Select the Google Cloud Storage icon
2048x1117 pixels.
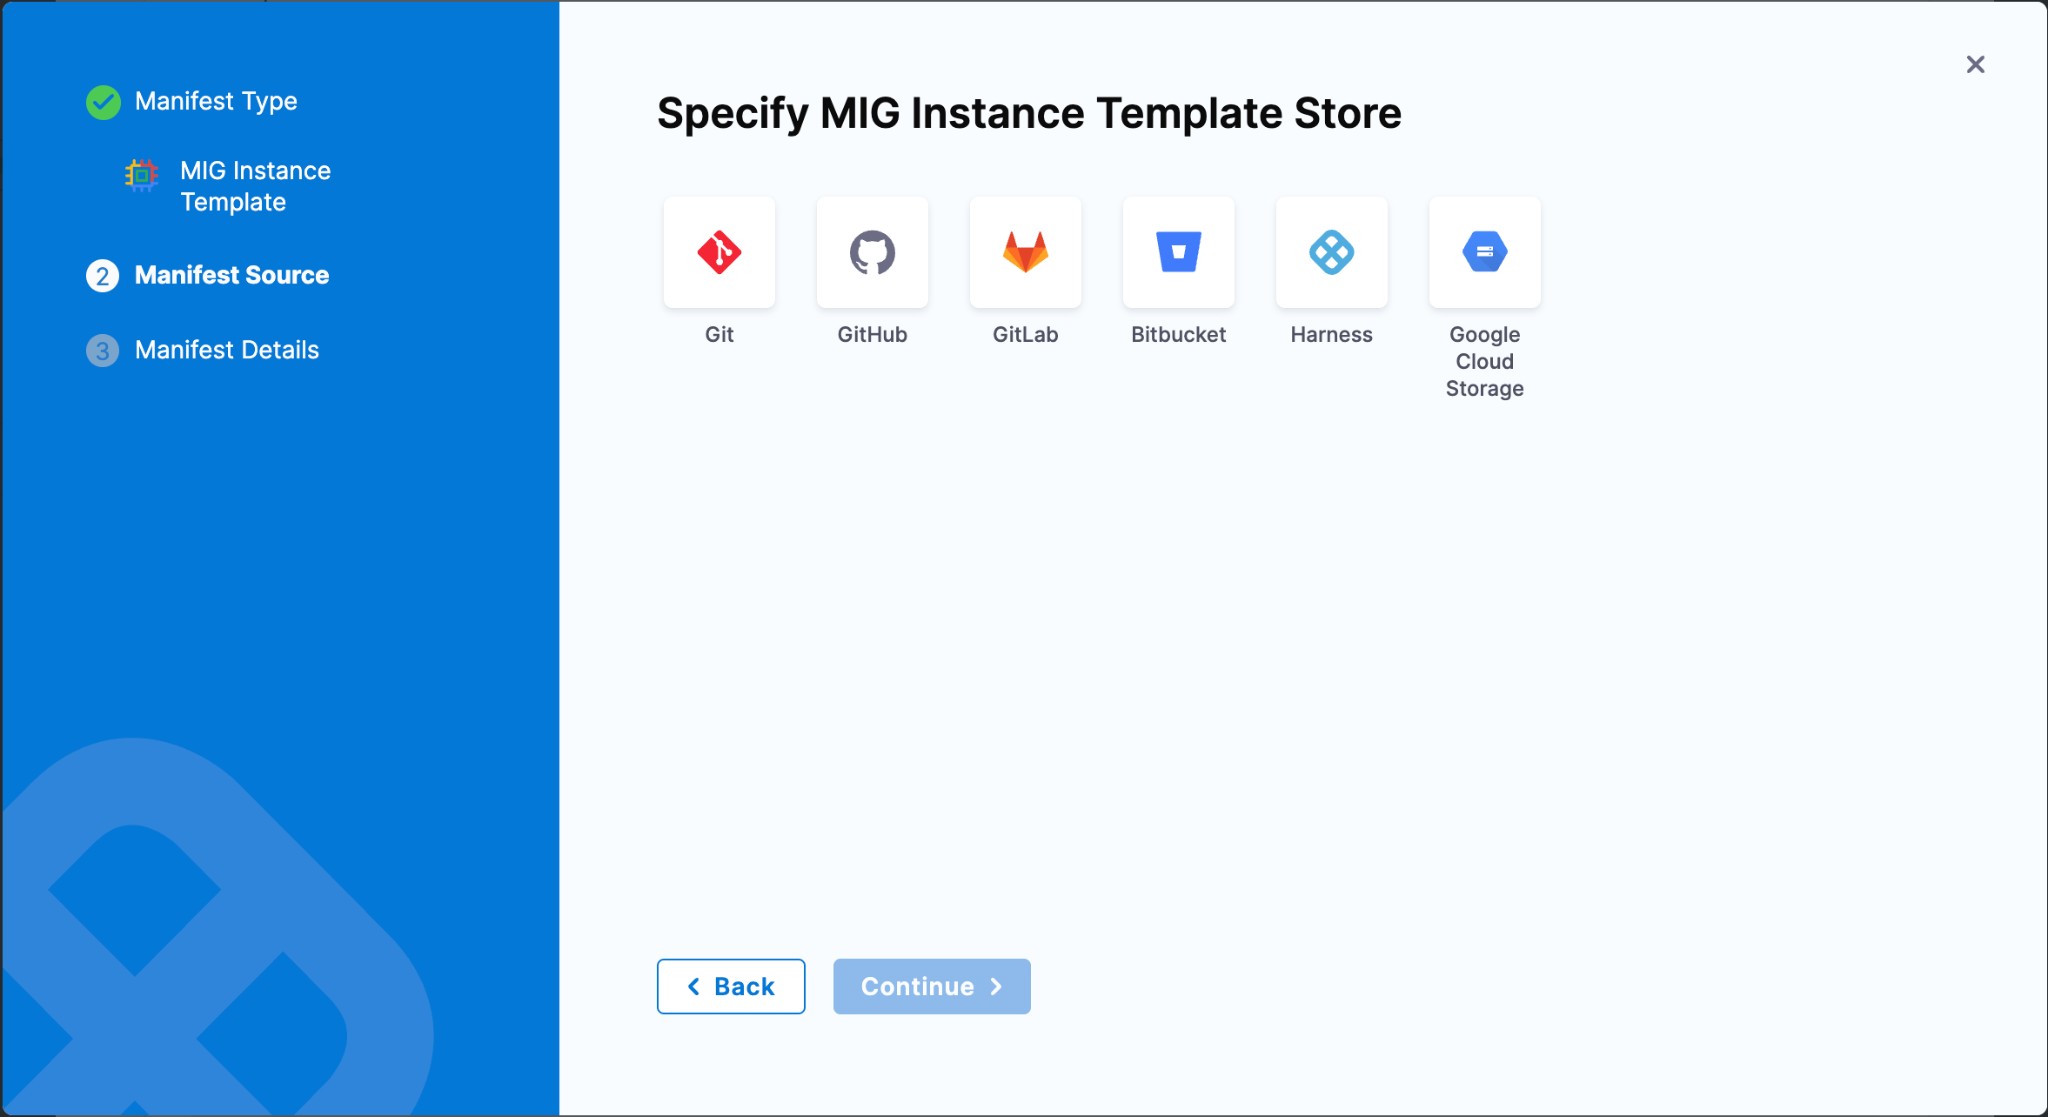coord(1484,252)
